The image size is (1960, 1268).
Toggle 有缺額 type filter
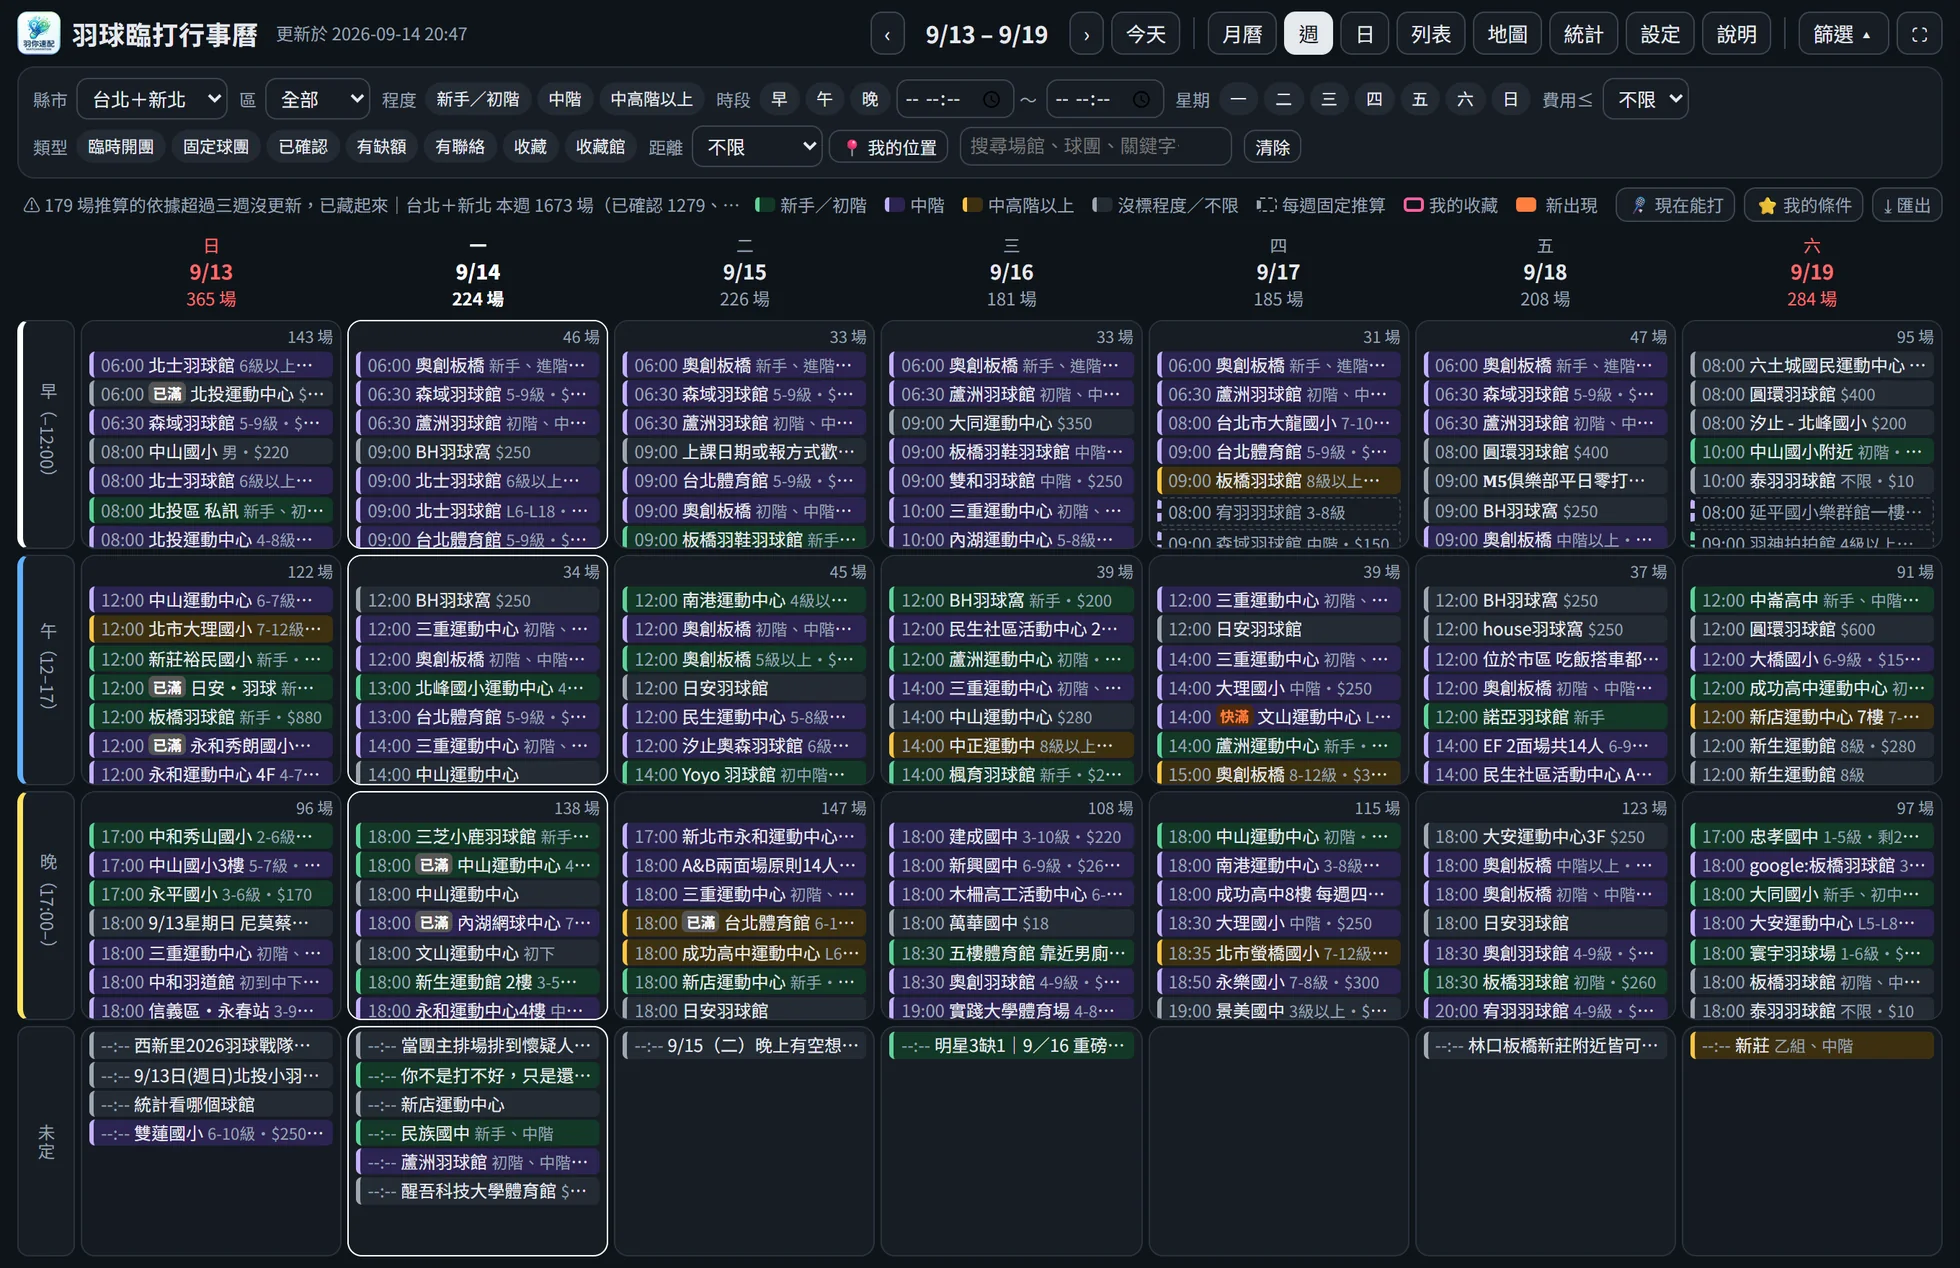tap(381, 147)
